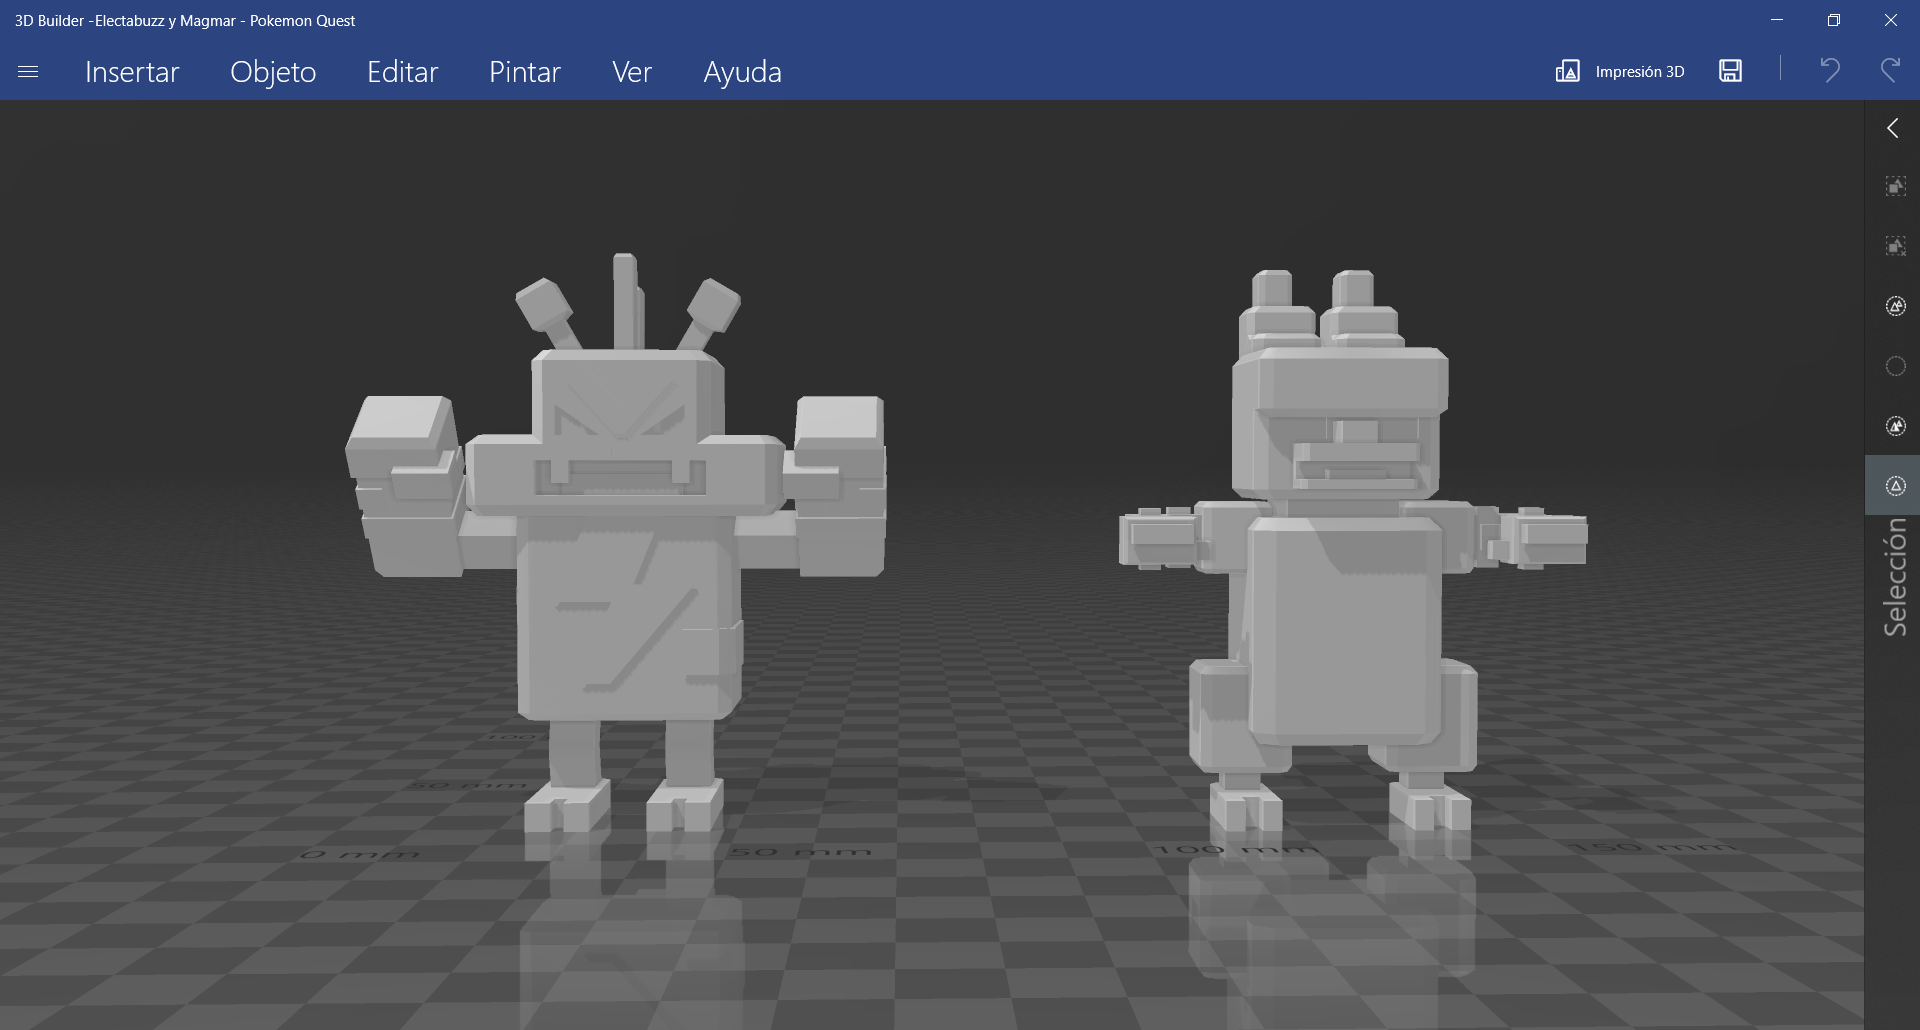This screenshot has width=1920, height=1030.
Task: Open the Pintar menu
Action: (525, 72)
